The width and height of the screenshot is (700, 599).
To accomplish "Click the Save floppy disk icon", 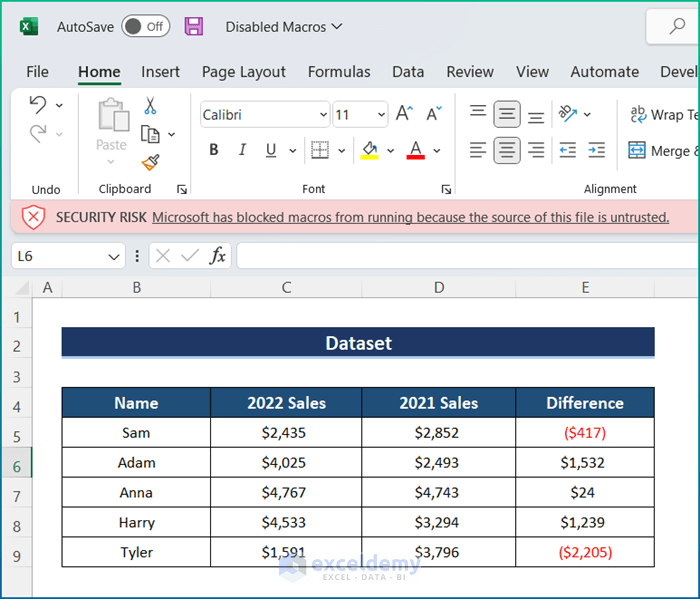I will tap(194, 27).
